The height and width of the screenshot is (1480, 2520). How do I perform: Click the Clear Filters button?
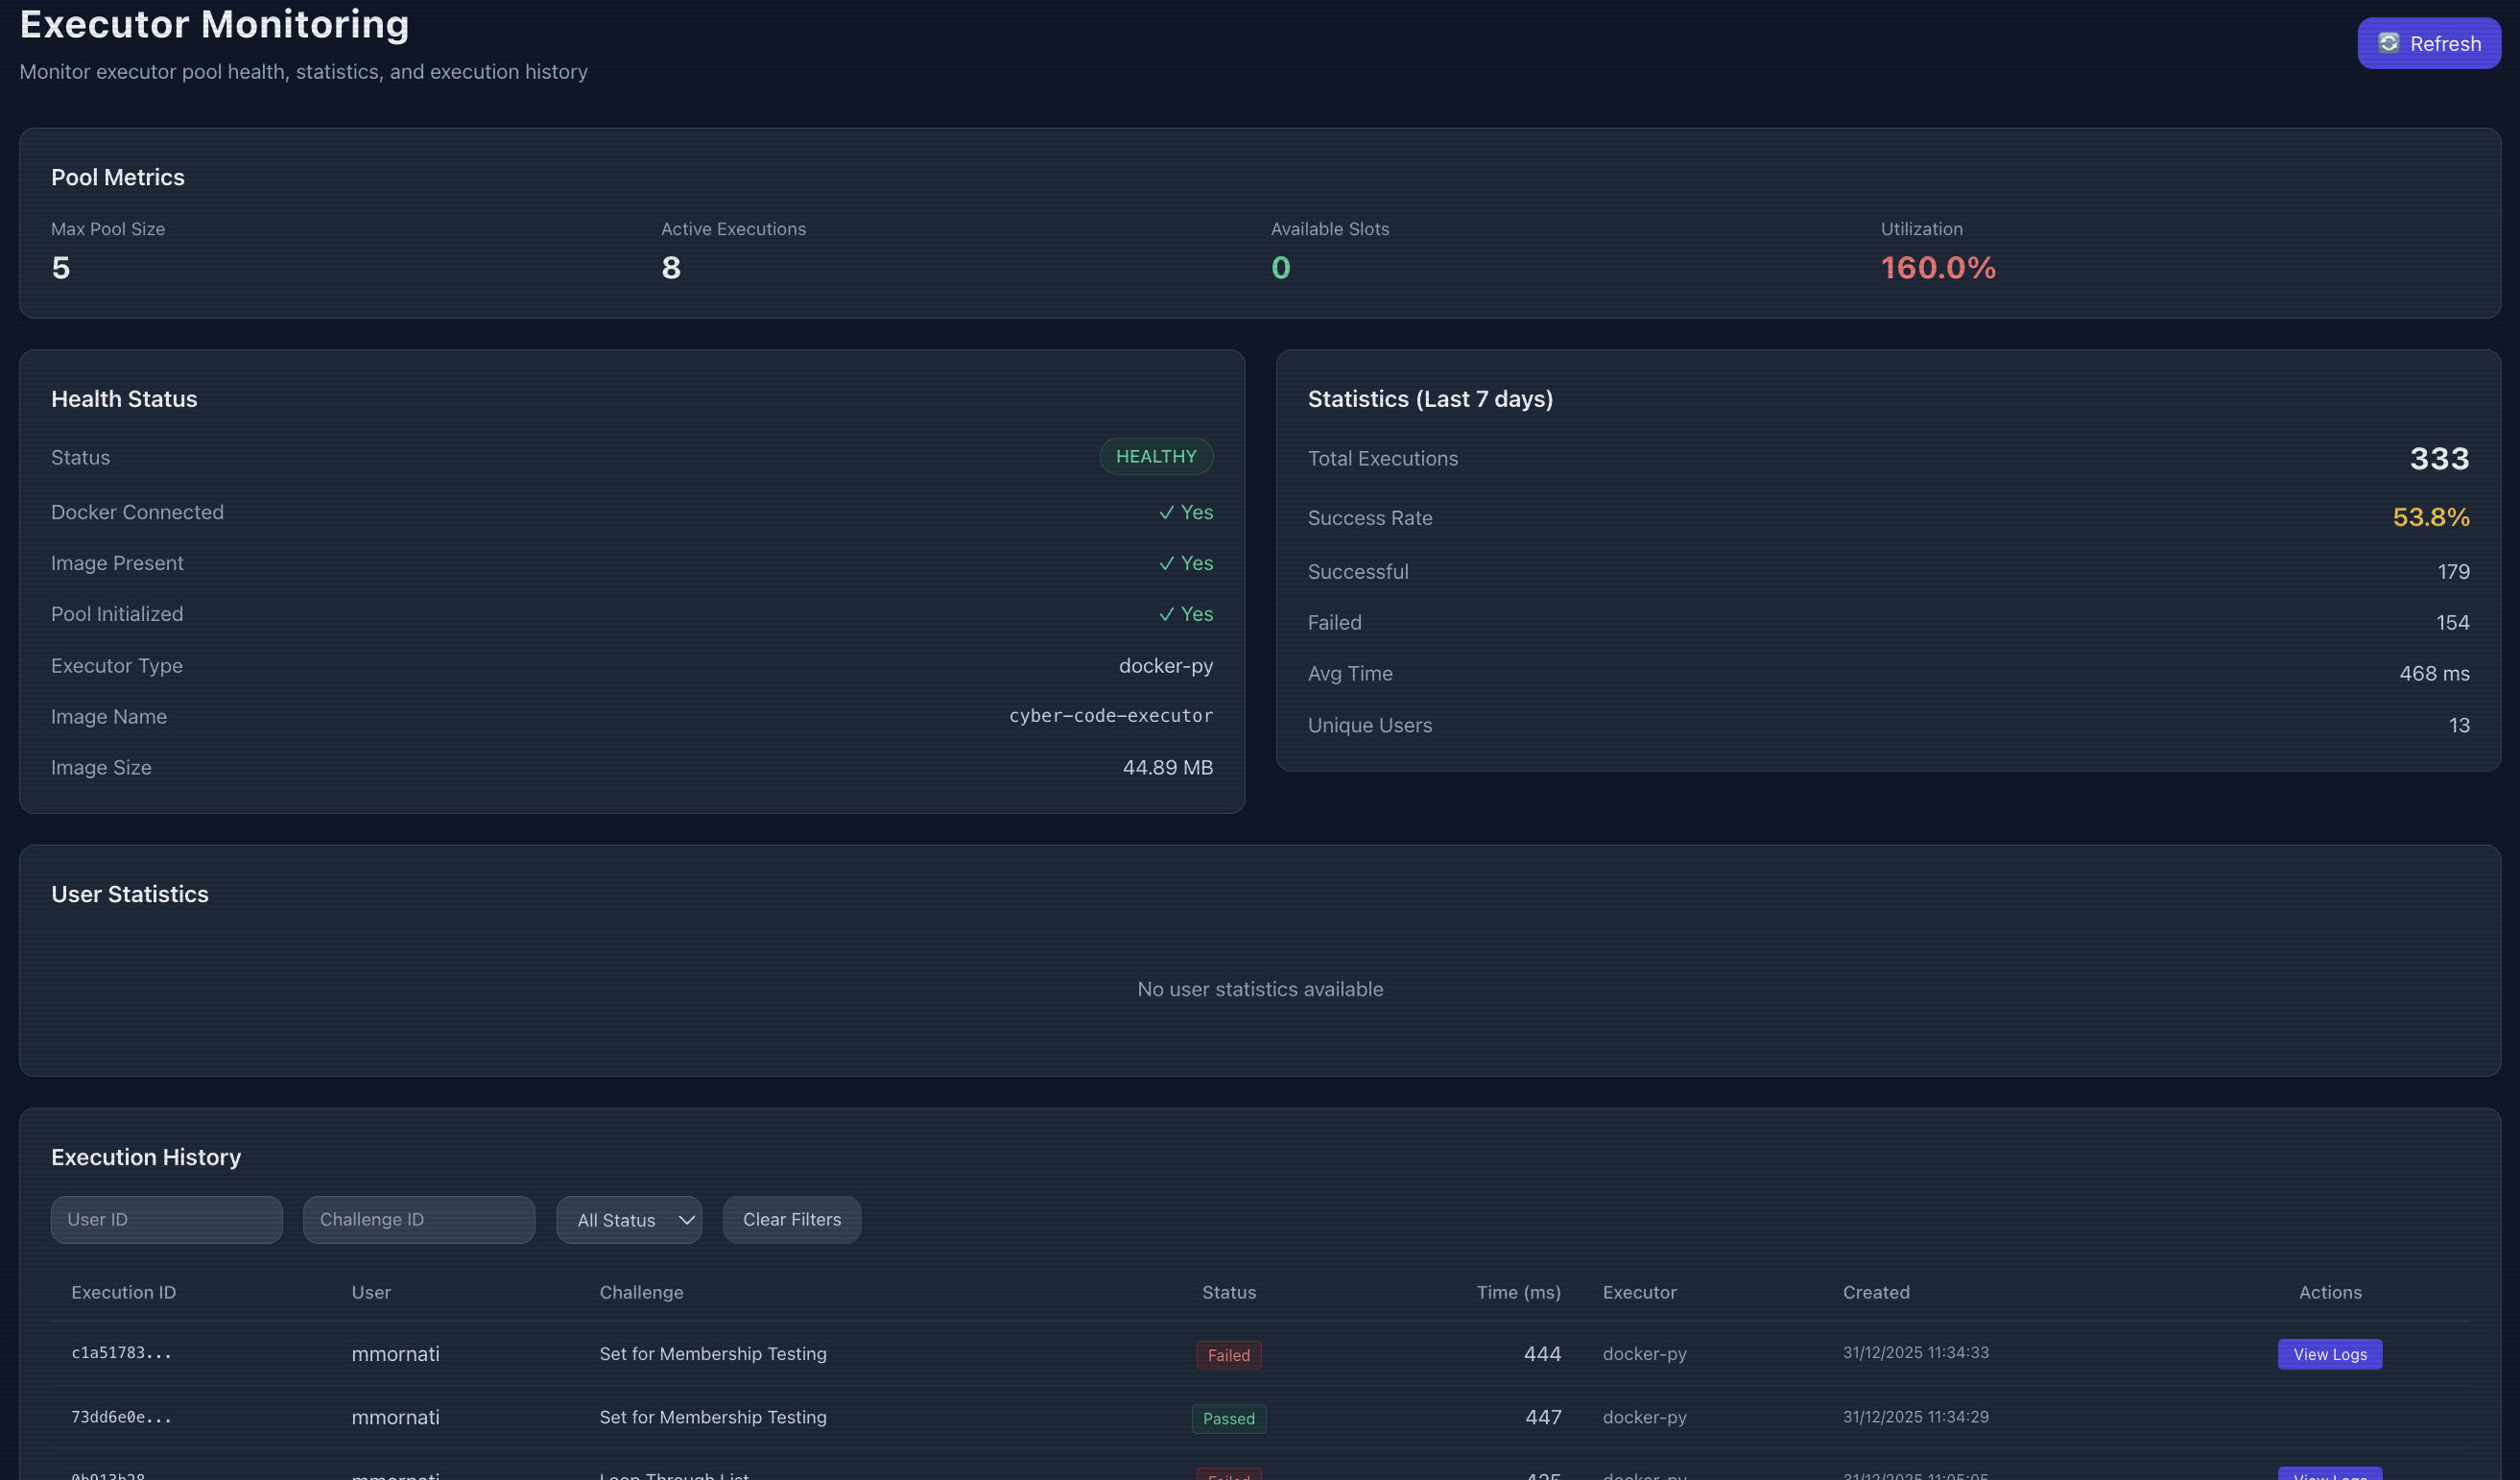click(791, 1219)
